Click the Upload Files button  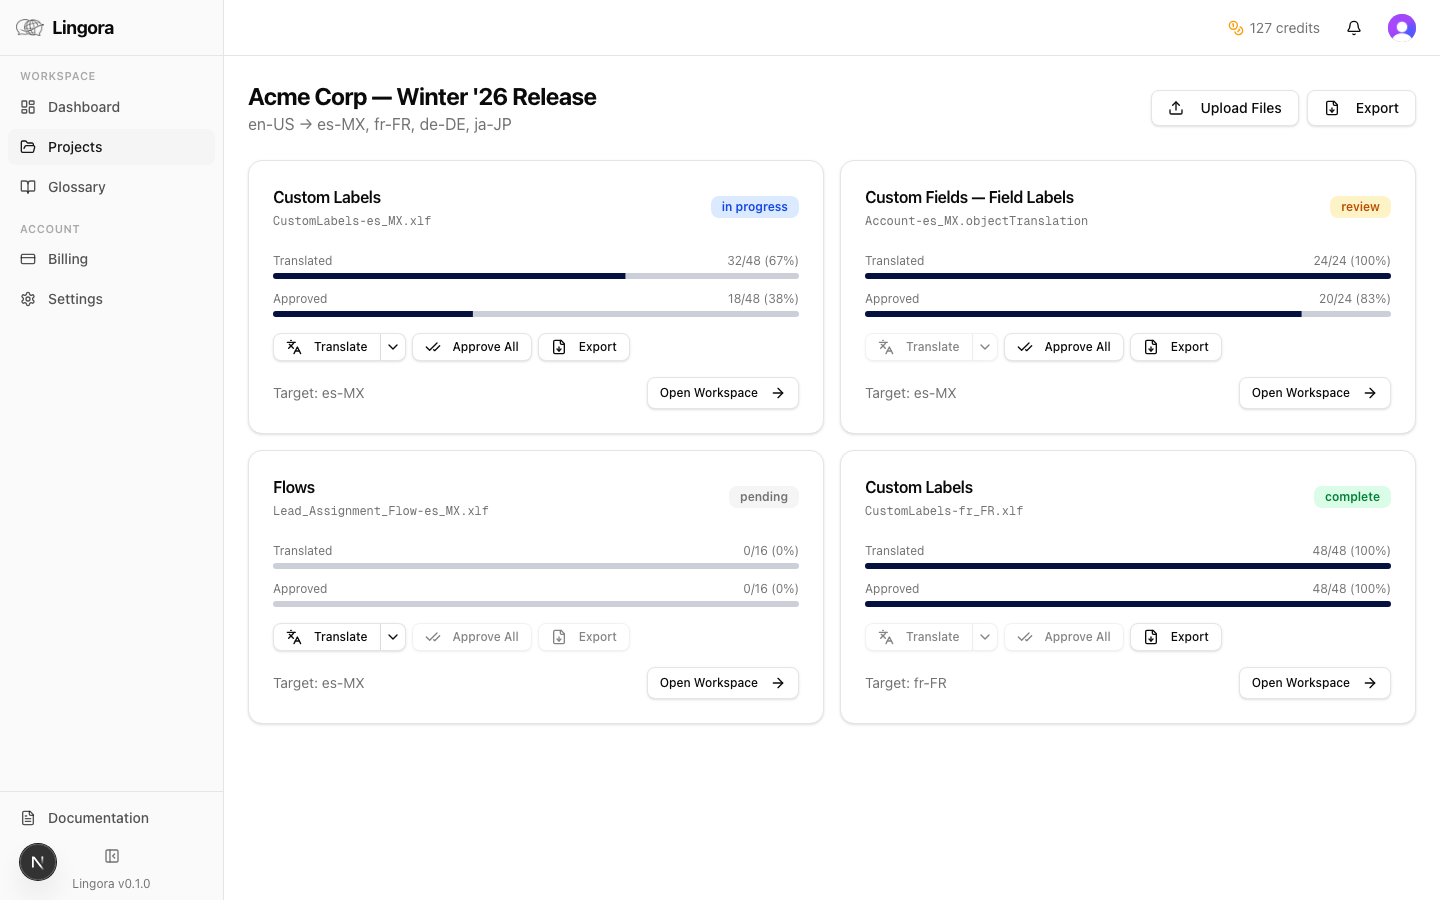pos(1224,108)
